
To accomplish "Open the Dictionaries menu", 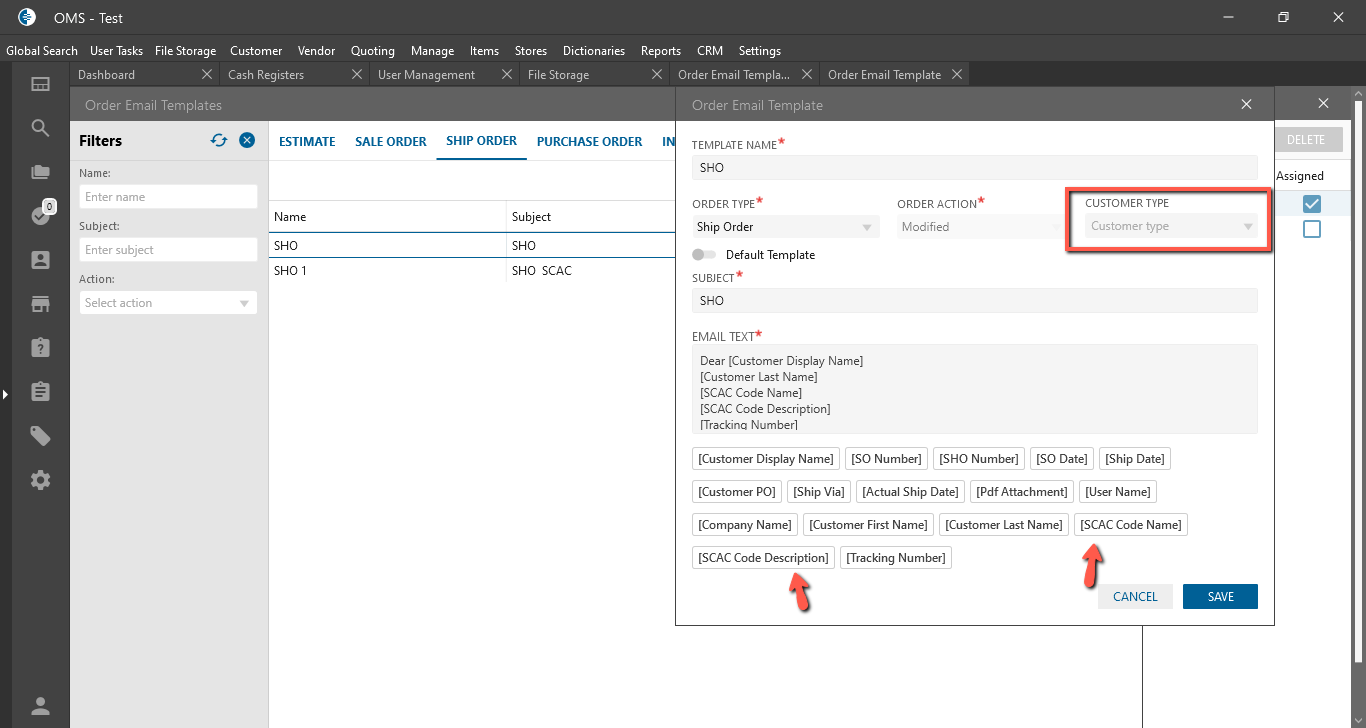I will 593,50.
